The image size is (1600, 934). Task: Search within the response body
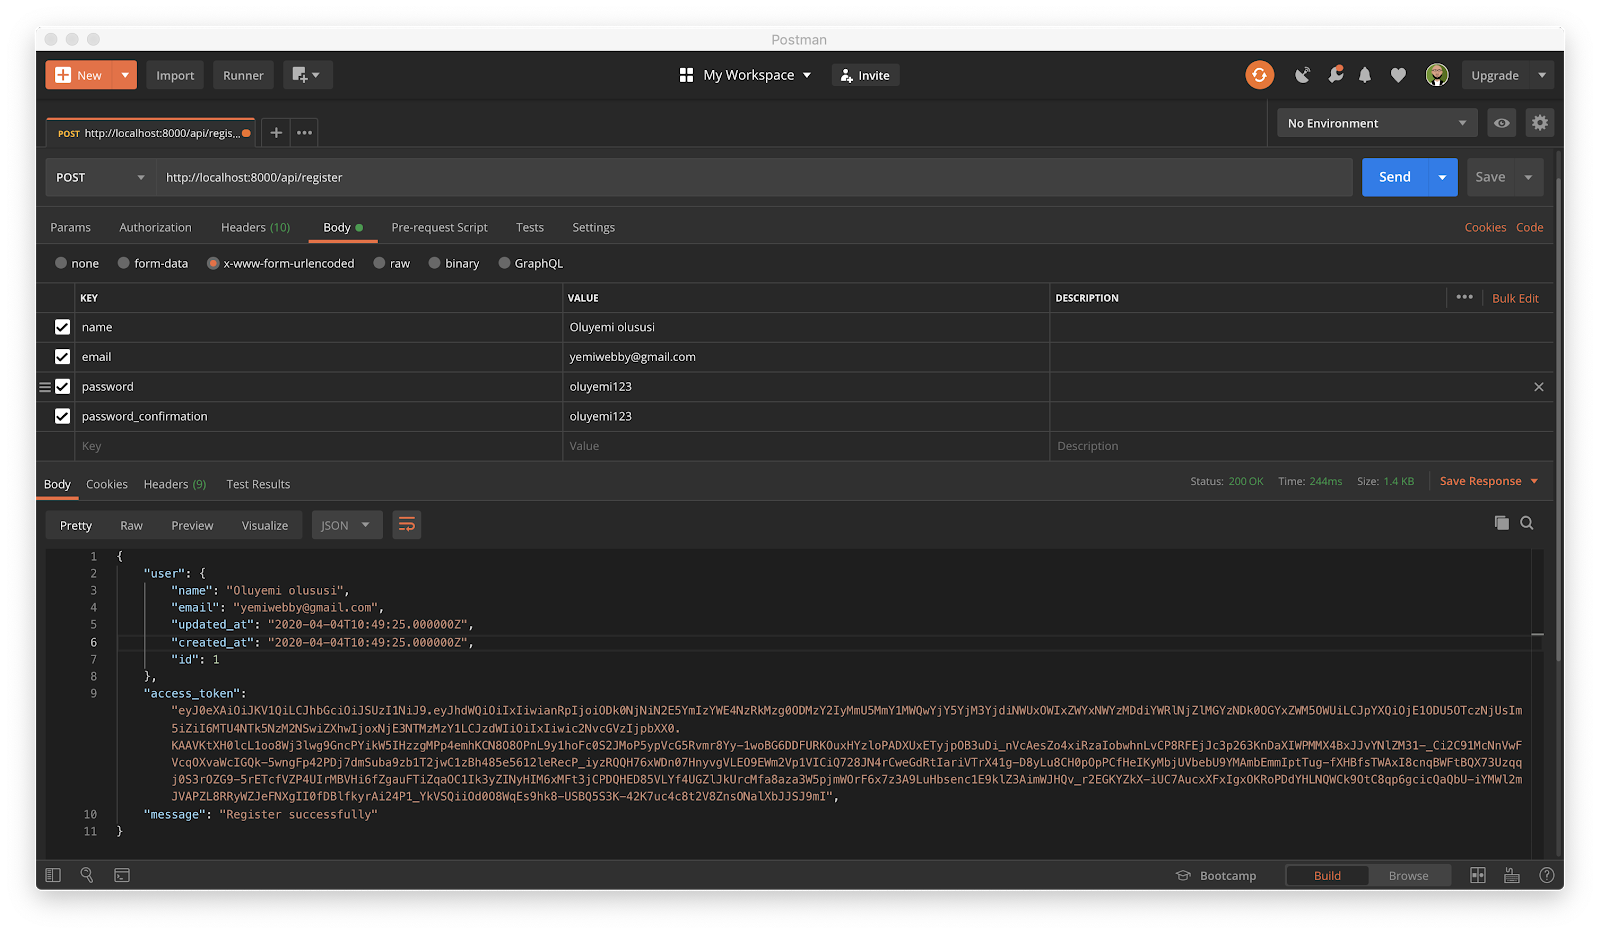point(1527,523)
